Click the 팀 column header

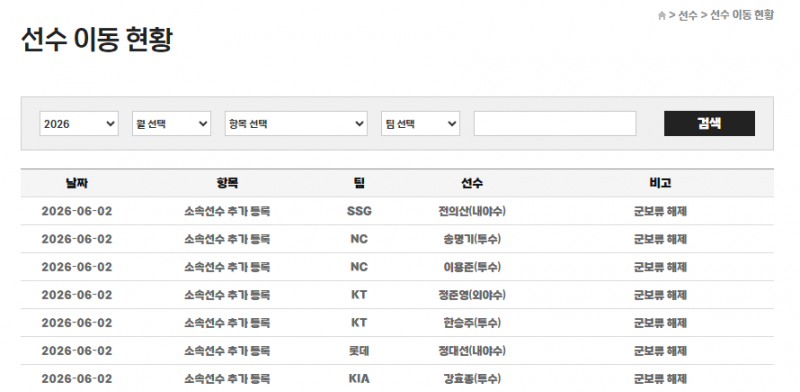(x=359, y=183)
